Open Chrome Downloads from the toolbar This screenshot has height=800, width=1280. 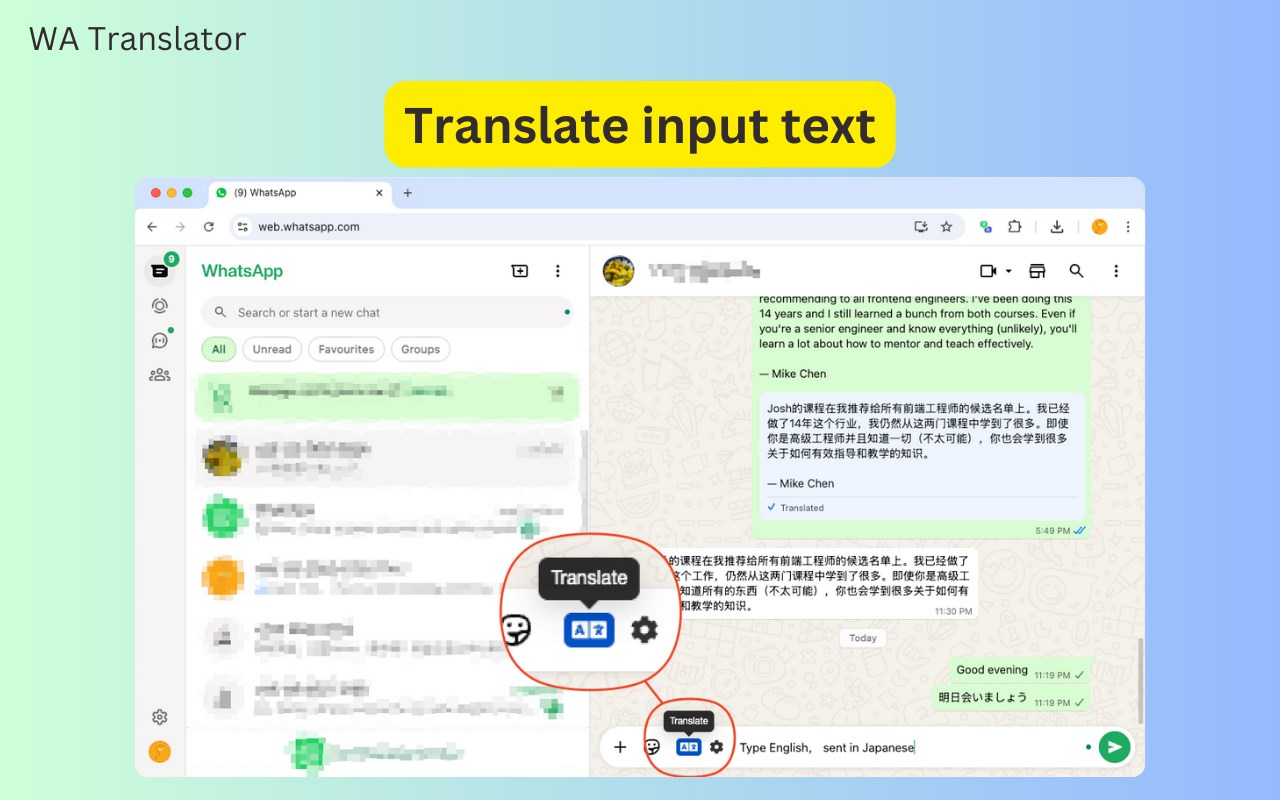click(1056, 227)
